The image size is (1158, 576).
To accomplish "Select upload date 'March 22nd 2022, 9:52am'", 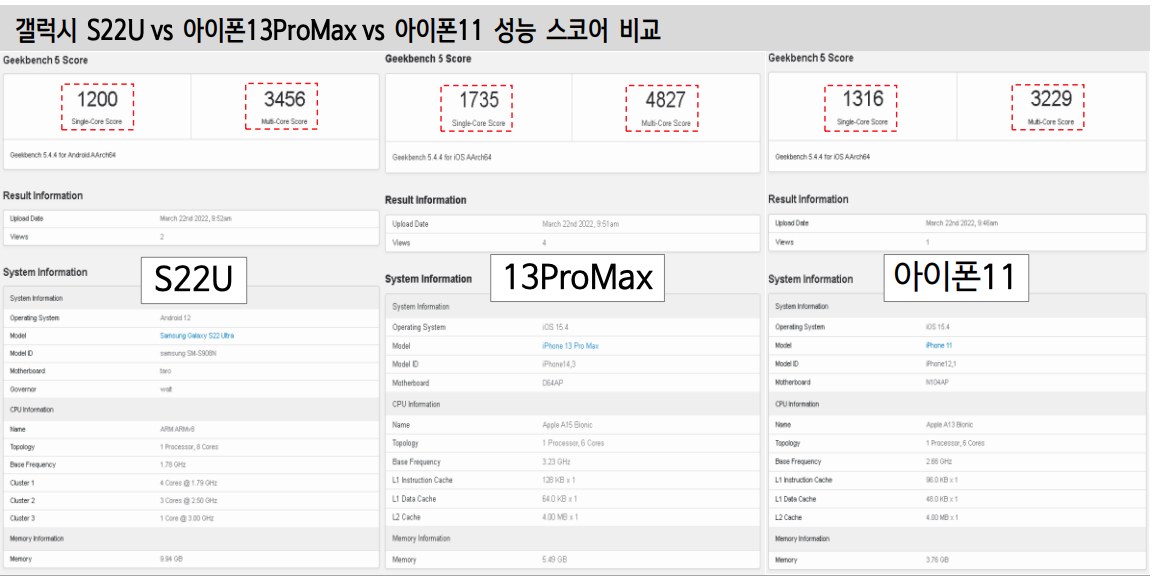I will coord(196,219).
